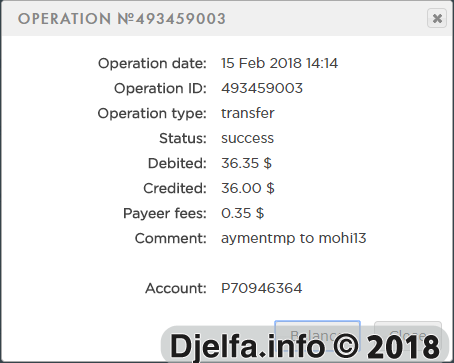Click the Account label
This screenshot has height=363, width=454.
click(176, 288)
